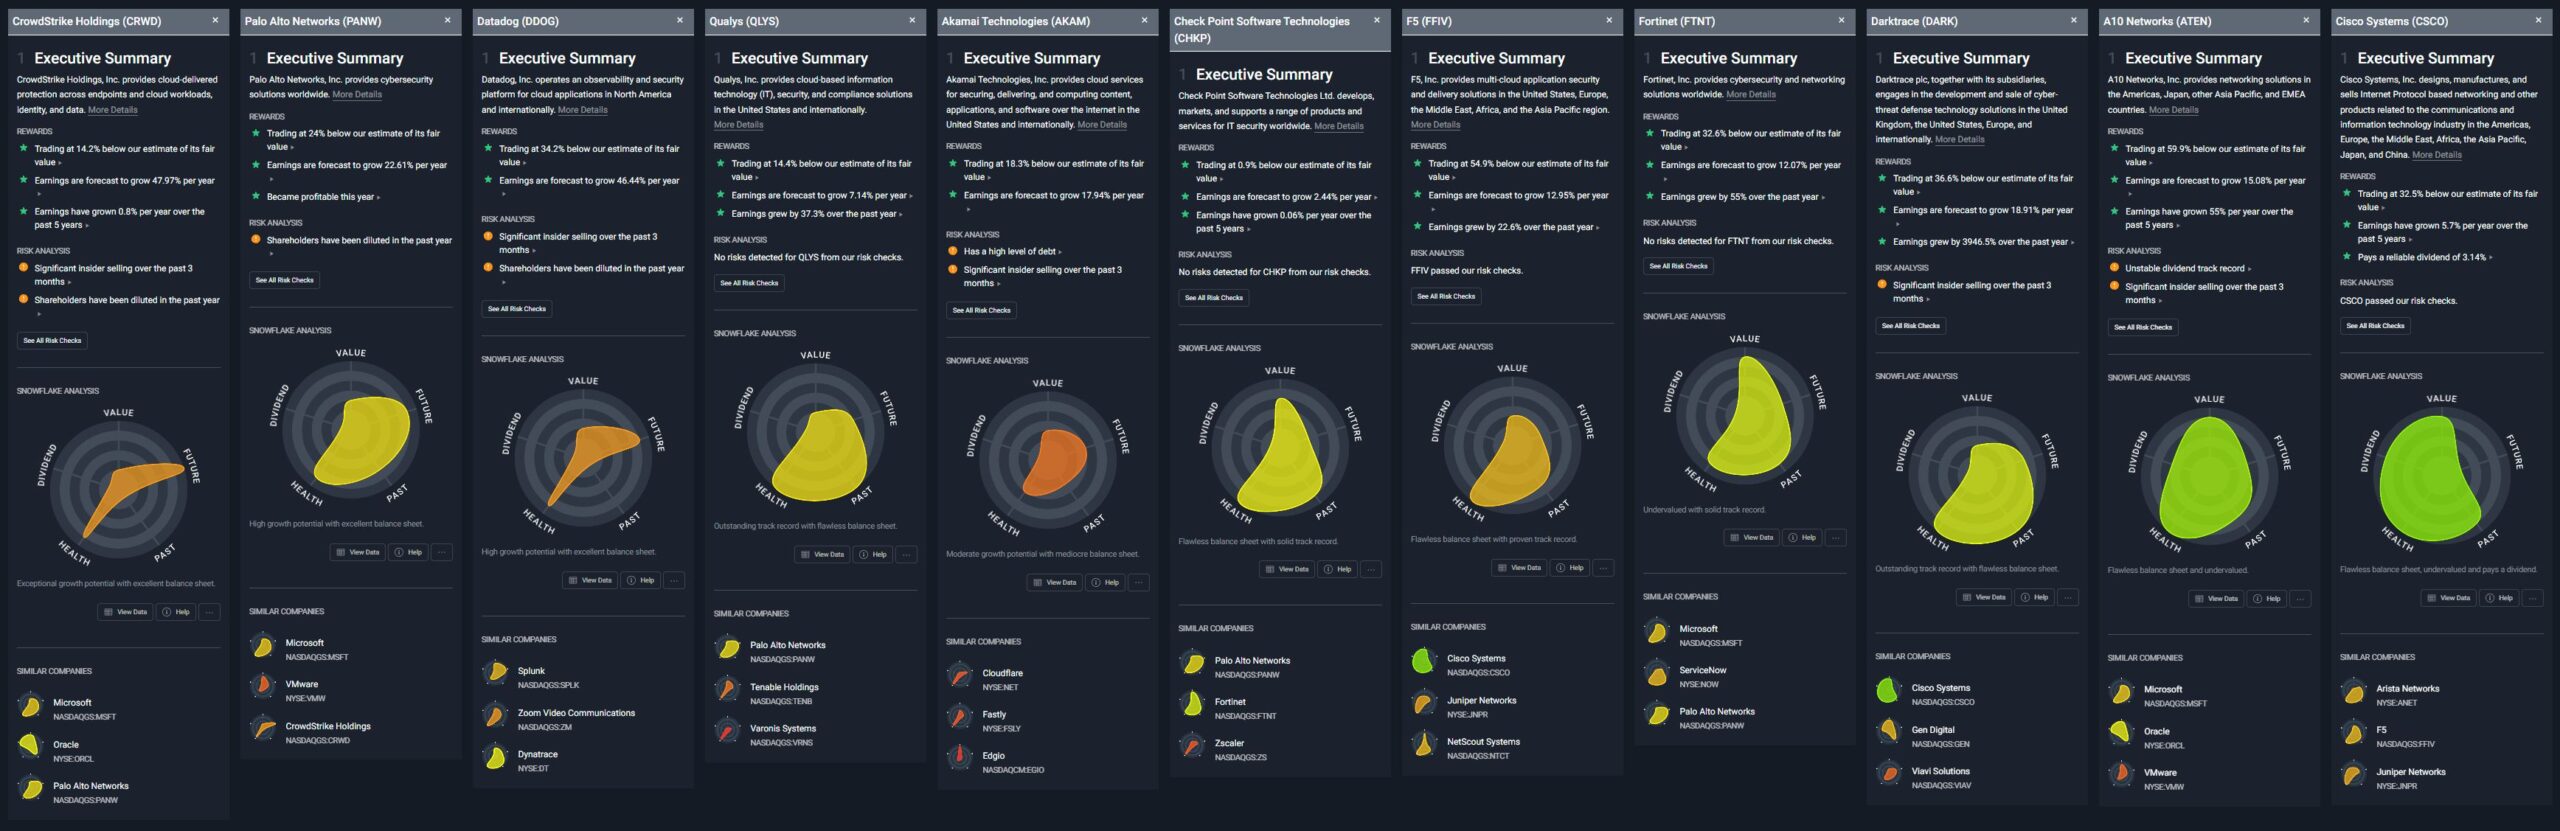Switch to the Akamai Technologies (AKAM) tab header
Image resolution: width=2560 pixels, height=831 pixels.
pos(1047,21)
